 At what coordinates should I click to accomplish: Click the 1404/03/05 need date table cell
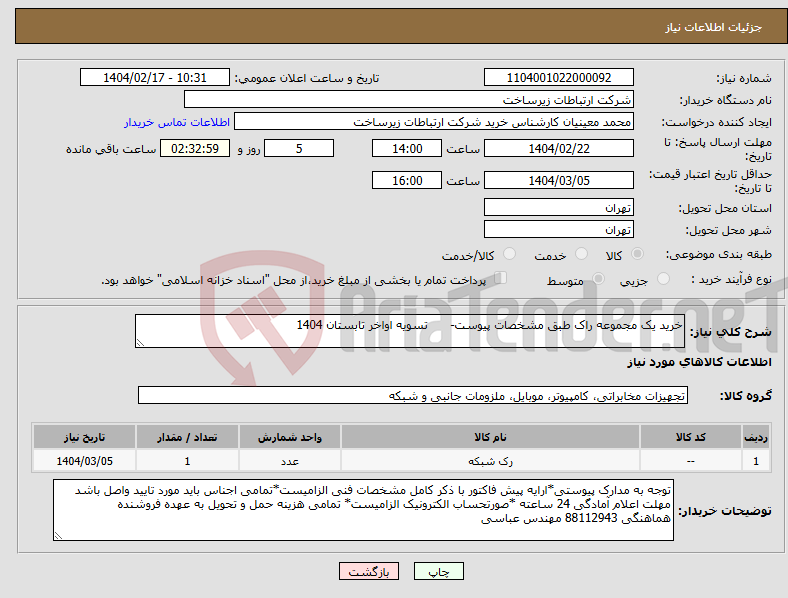pyautogui.click(x=84, y=461)
